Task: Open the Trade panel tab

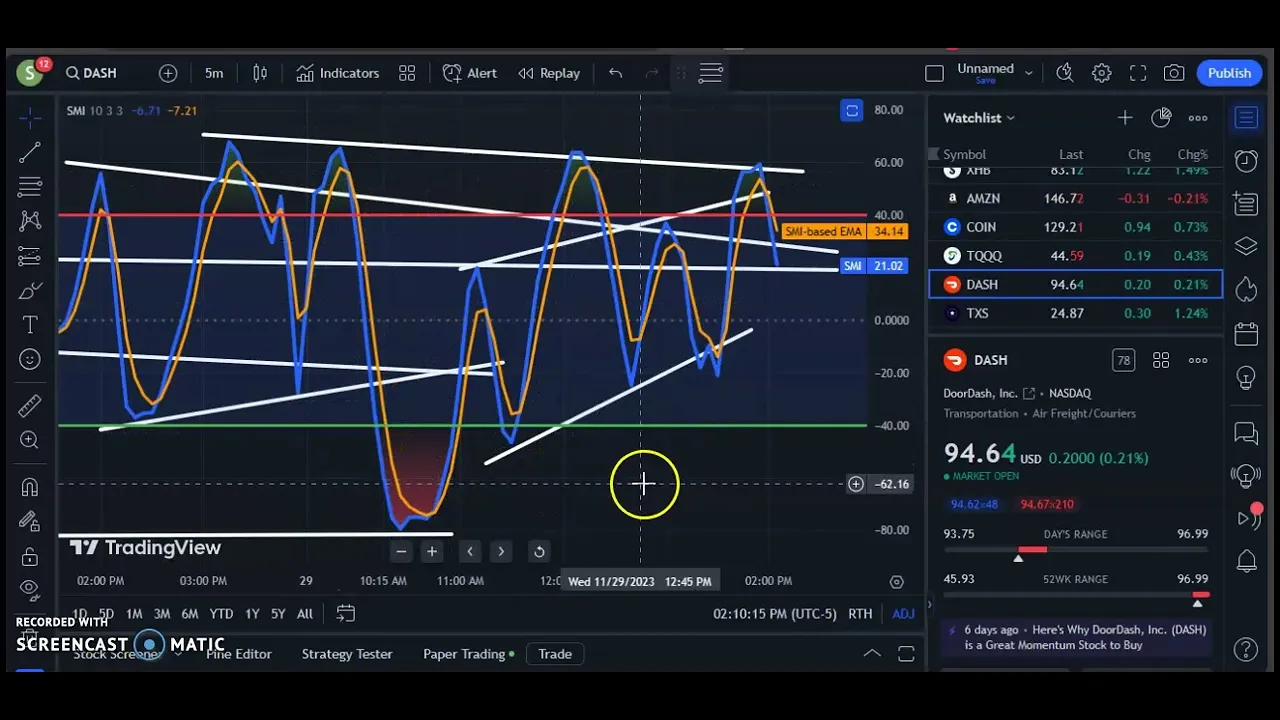Action: 555,654
